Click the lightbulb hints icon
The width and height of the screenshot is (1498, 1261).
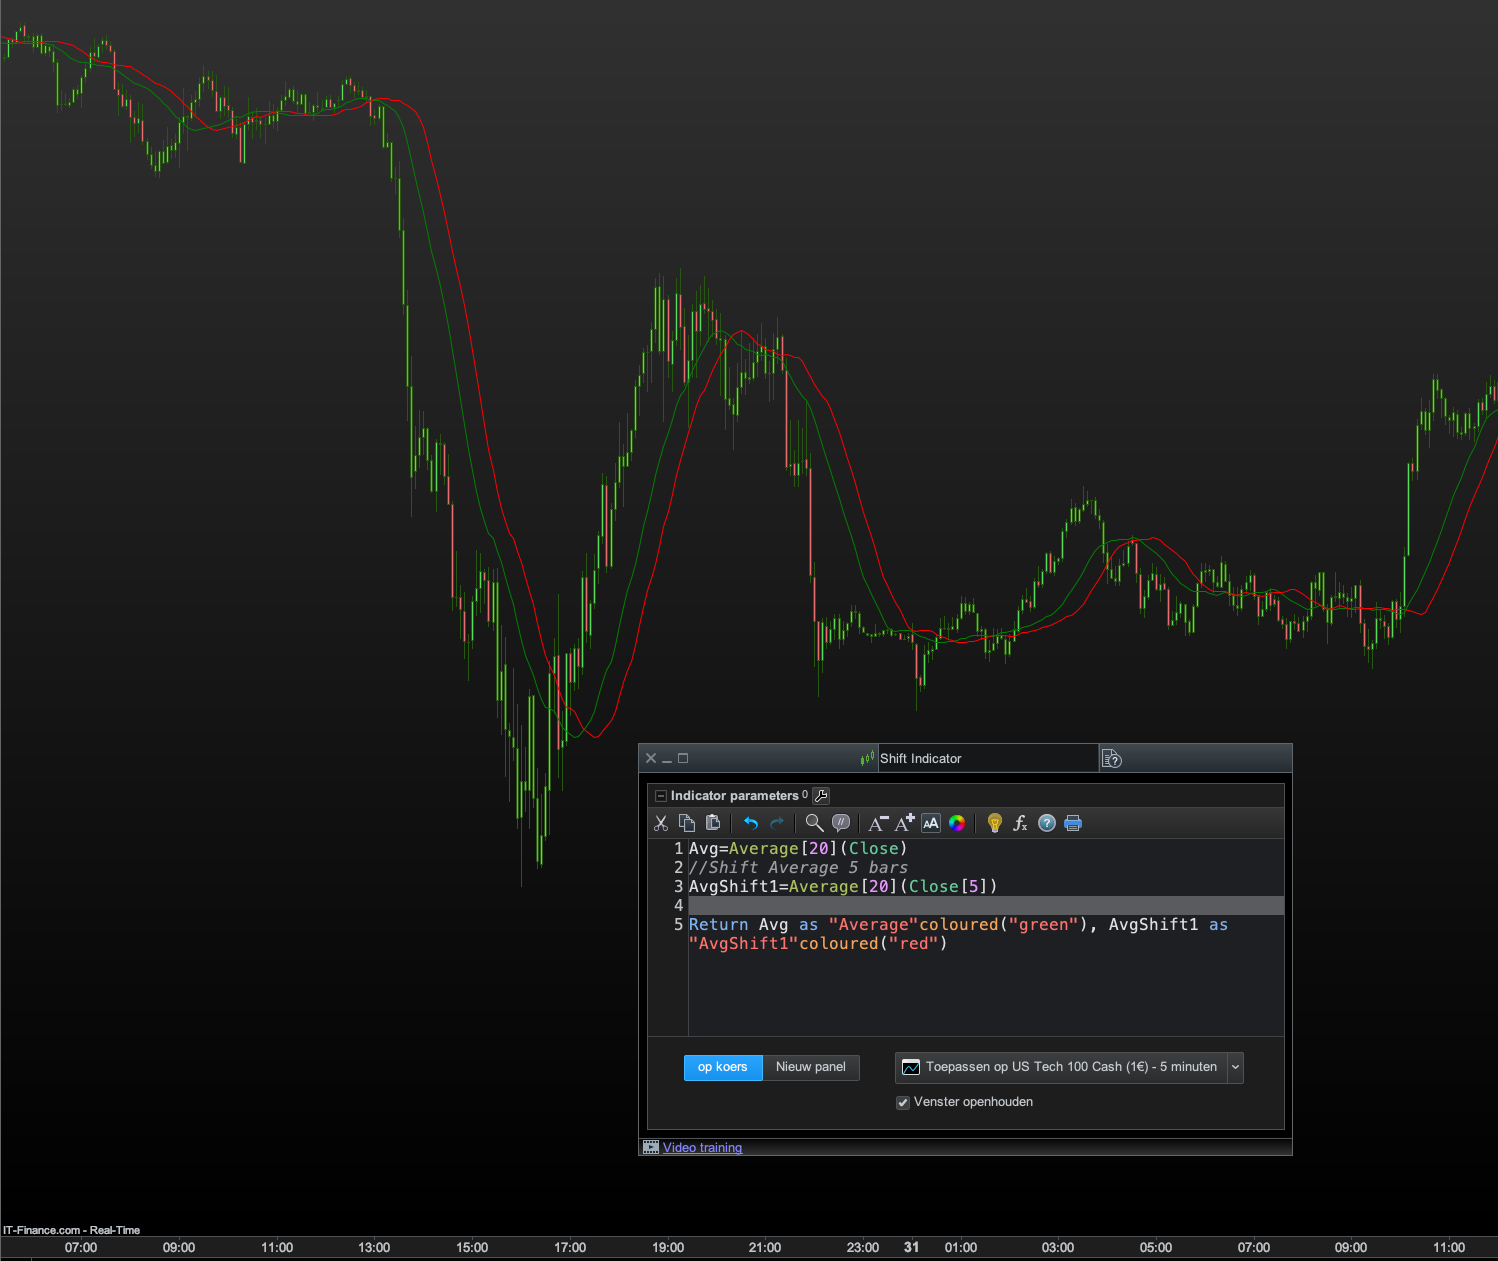point(994,823)
